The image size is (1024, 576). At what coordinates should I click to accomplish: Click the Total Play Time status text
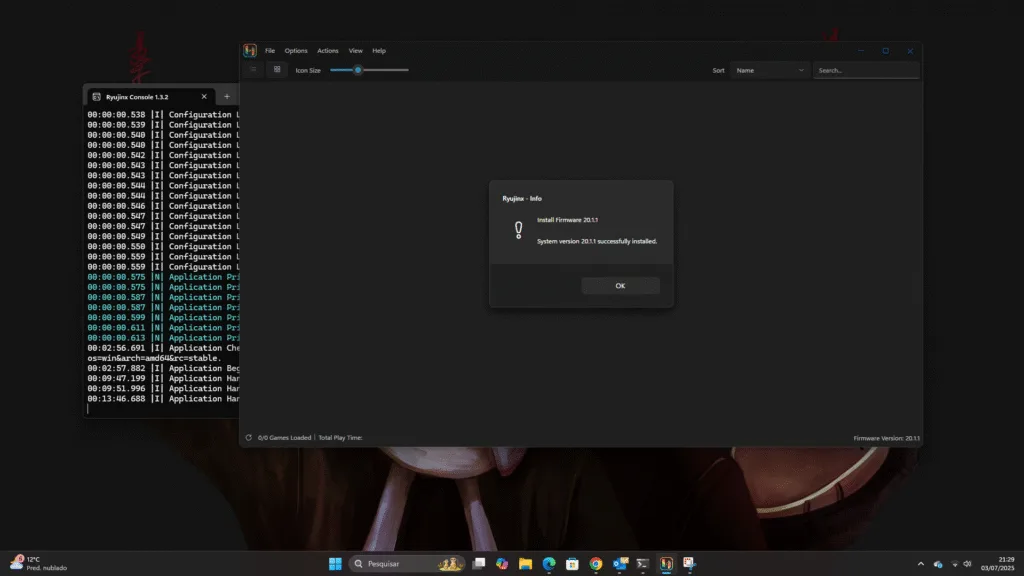[x=340, y=438]
